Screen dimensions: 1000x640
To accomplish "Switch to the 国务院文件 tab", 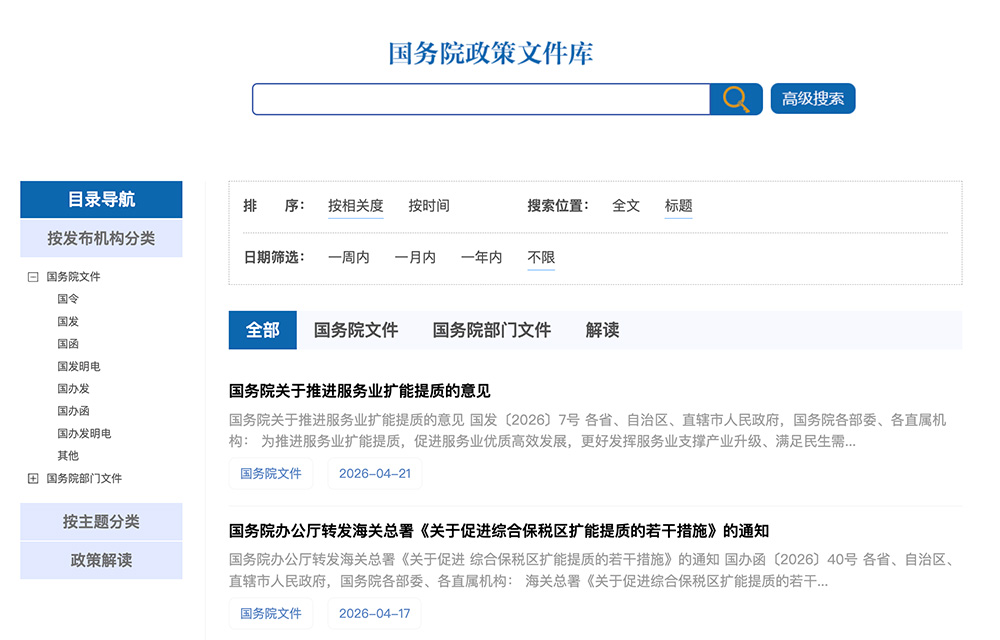I will [356, 330].
